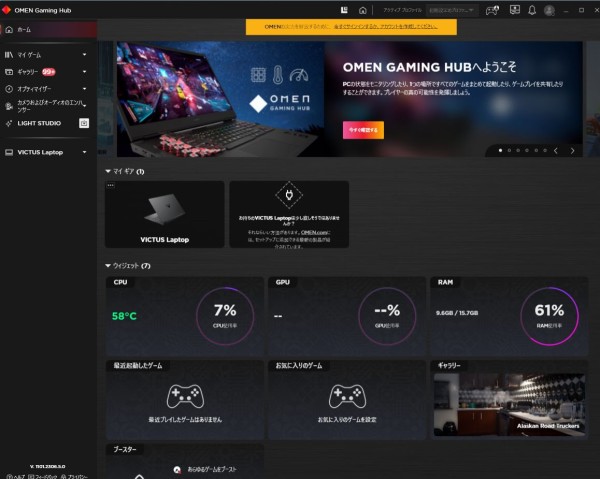
Task: Collapse the マイ ギア section
Action: 108,172
